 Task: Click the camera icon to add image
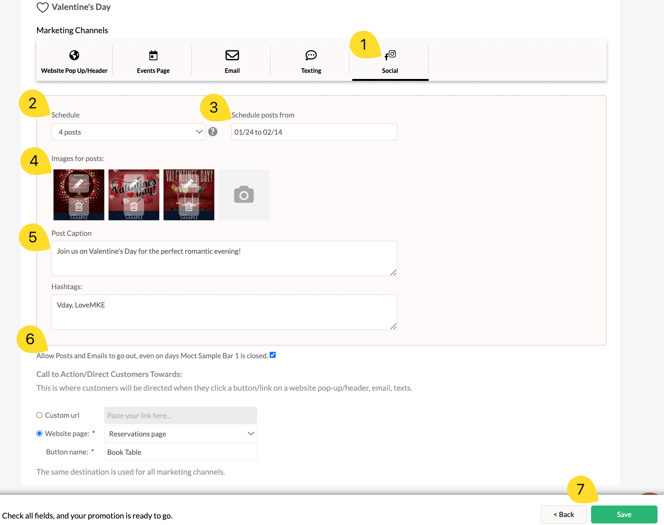pyautogui.click(x=244, y=195)
